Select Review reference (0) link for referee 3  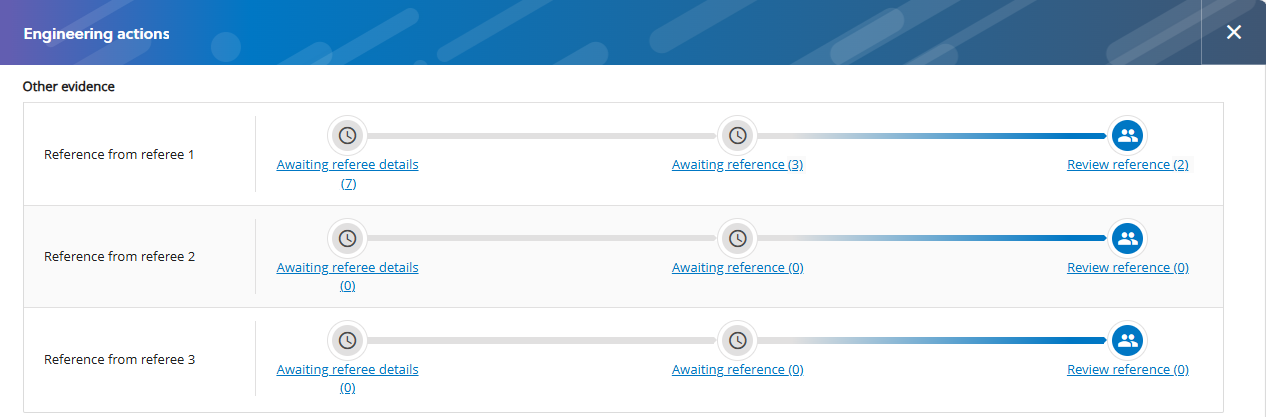(1127, 370)
